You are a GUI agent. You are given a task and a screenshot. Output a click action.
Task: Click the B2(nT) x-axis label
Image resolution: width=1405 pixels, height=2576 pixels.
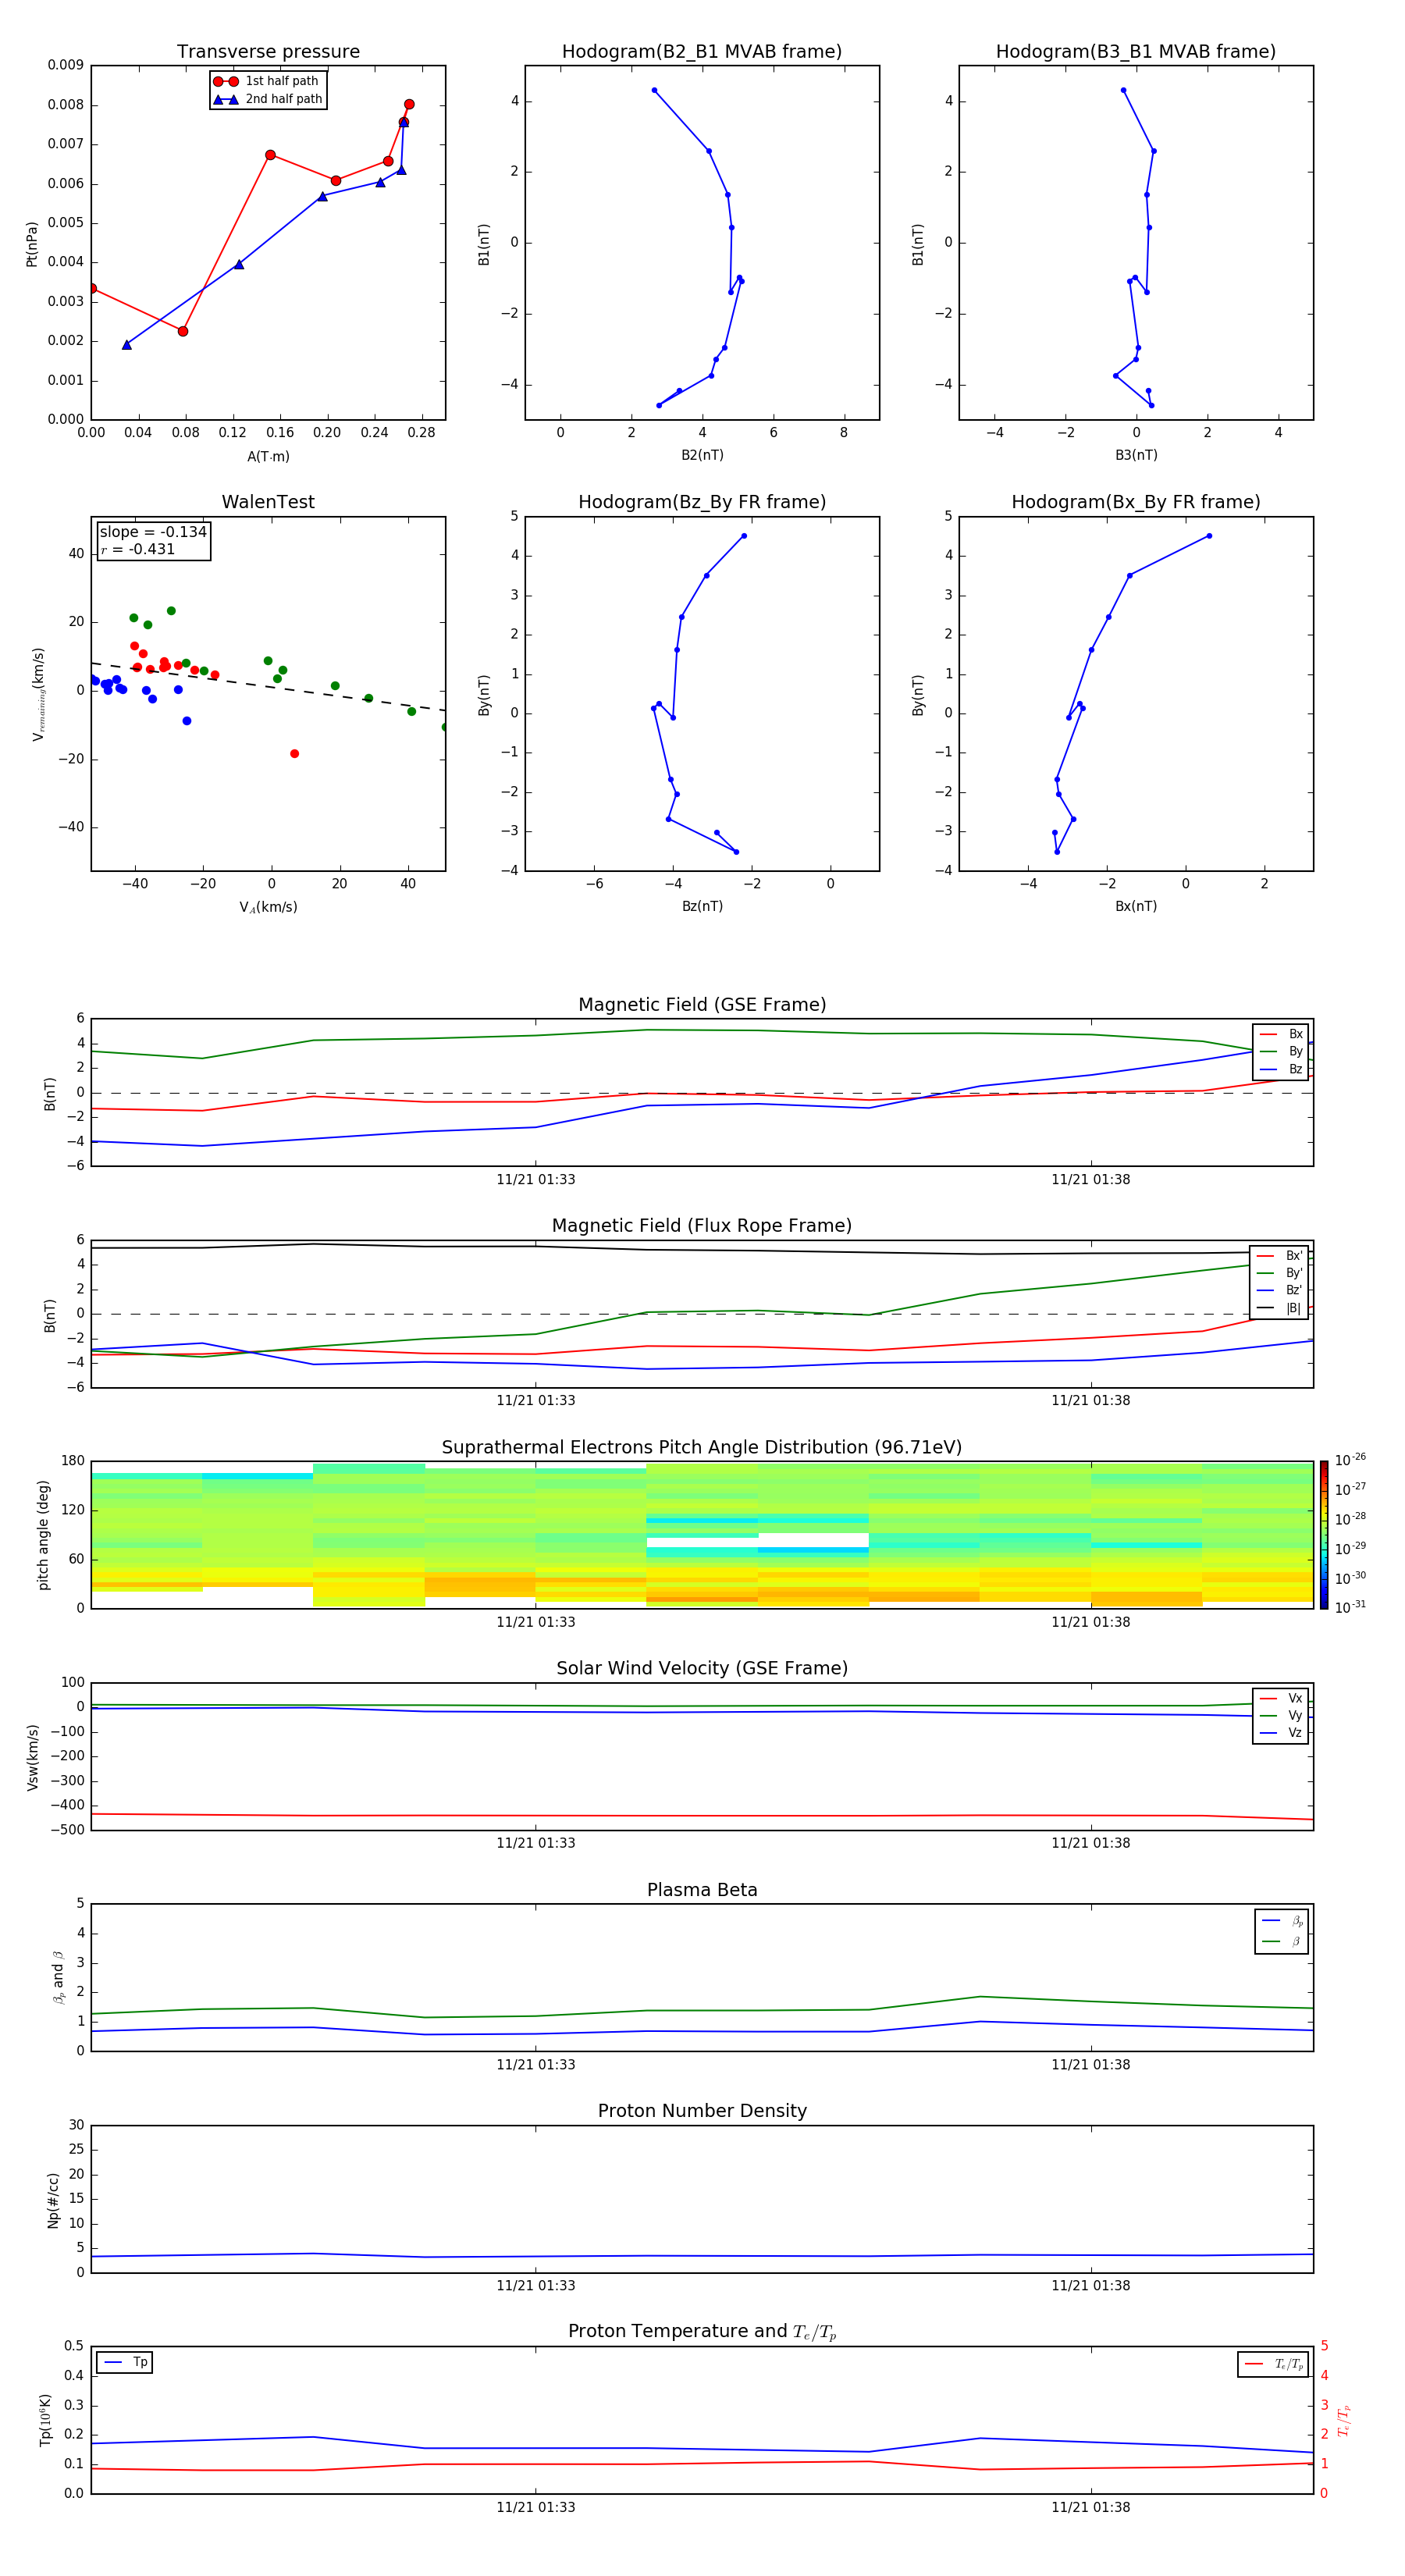(x=702, y=455)
